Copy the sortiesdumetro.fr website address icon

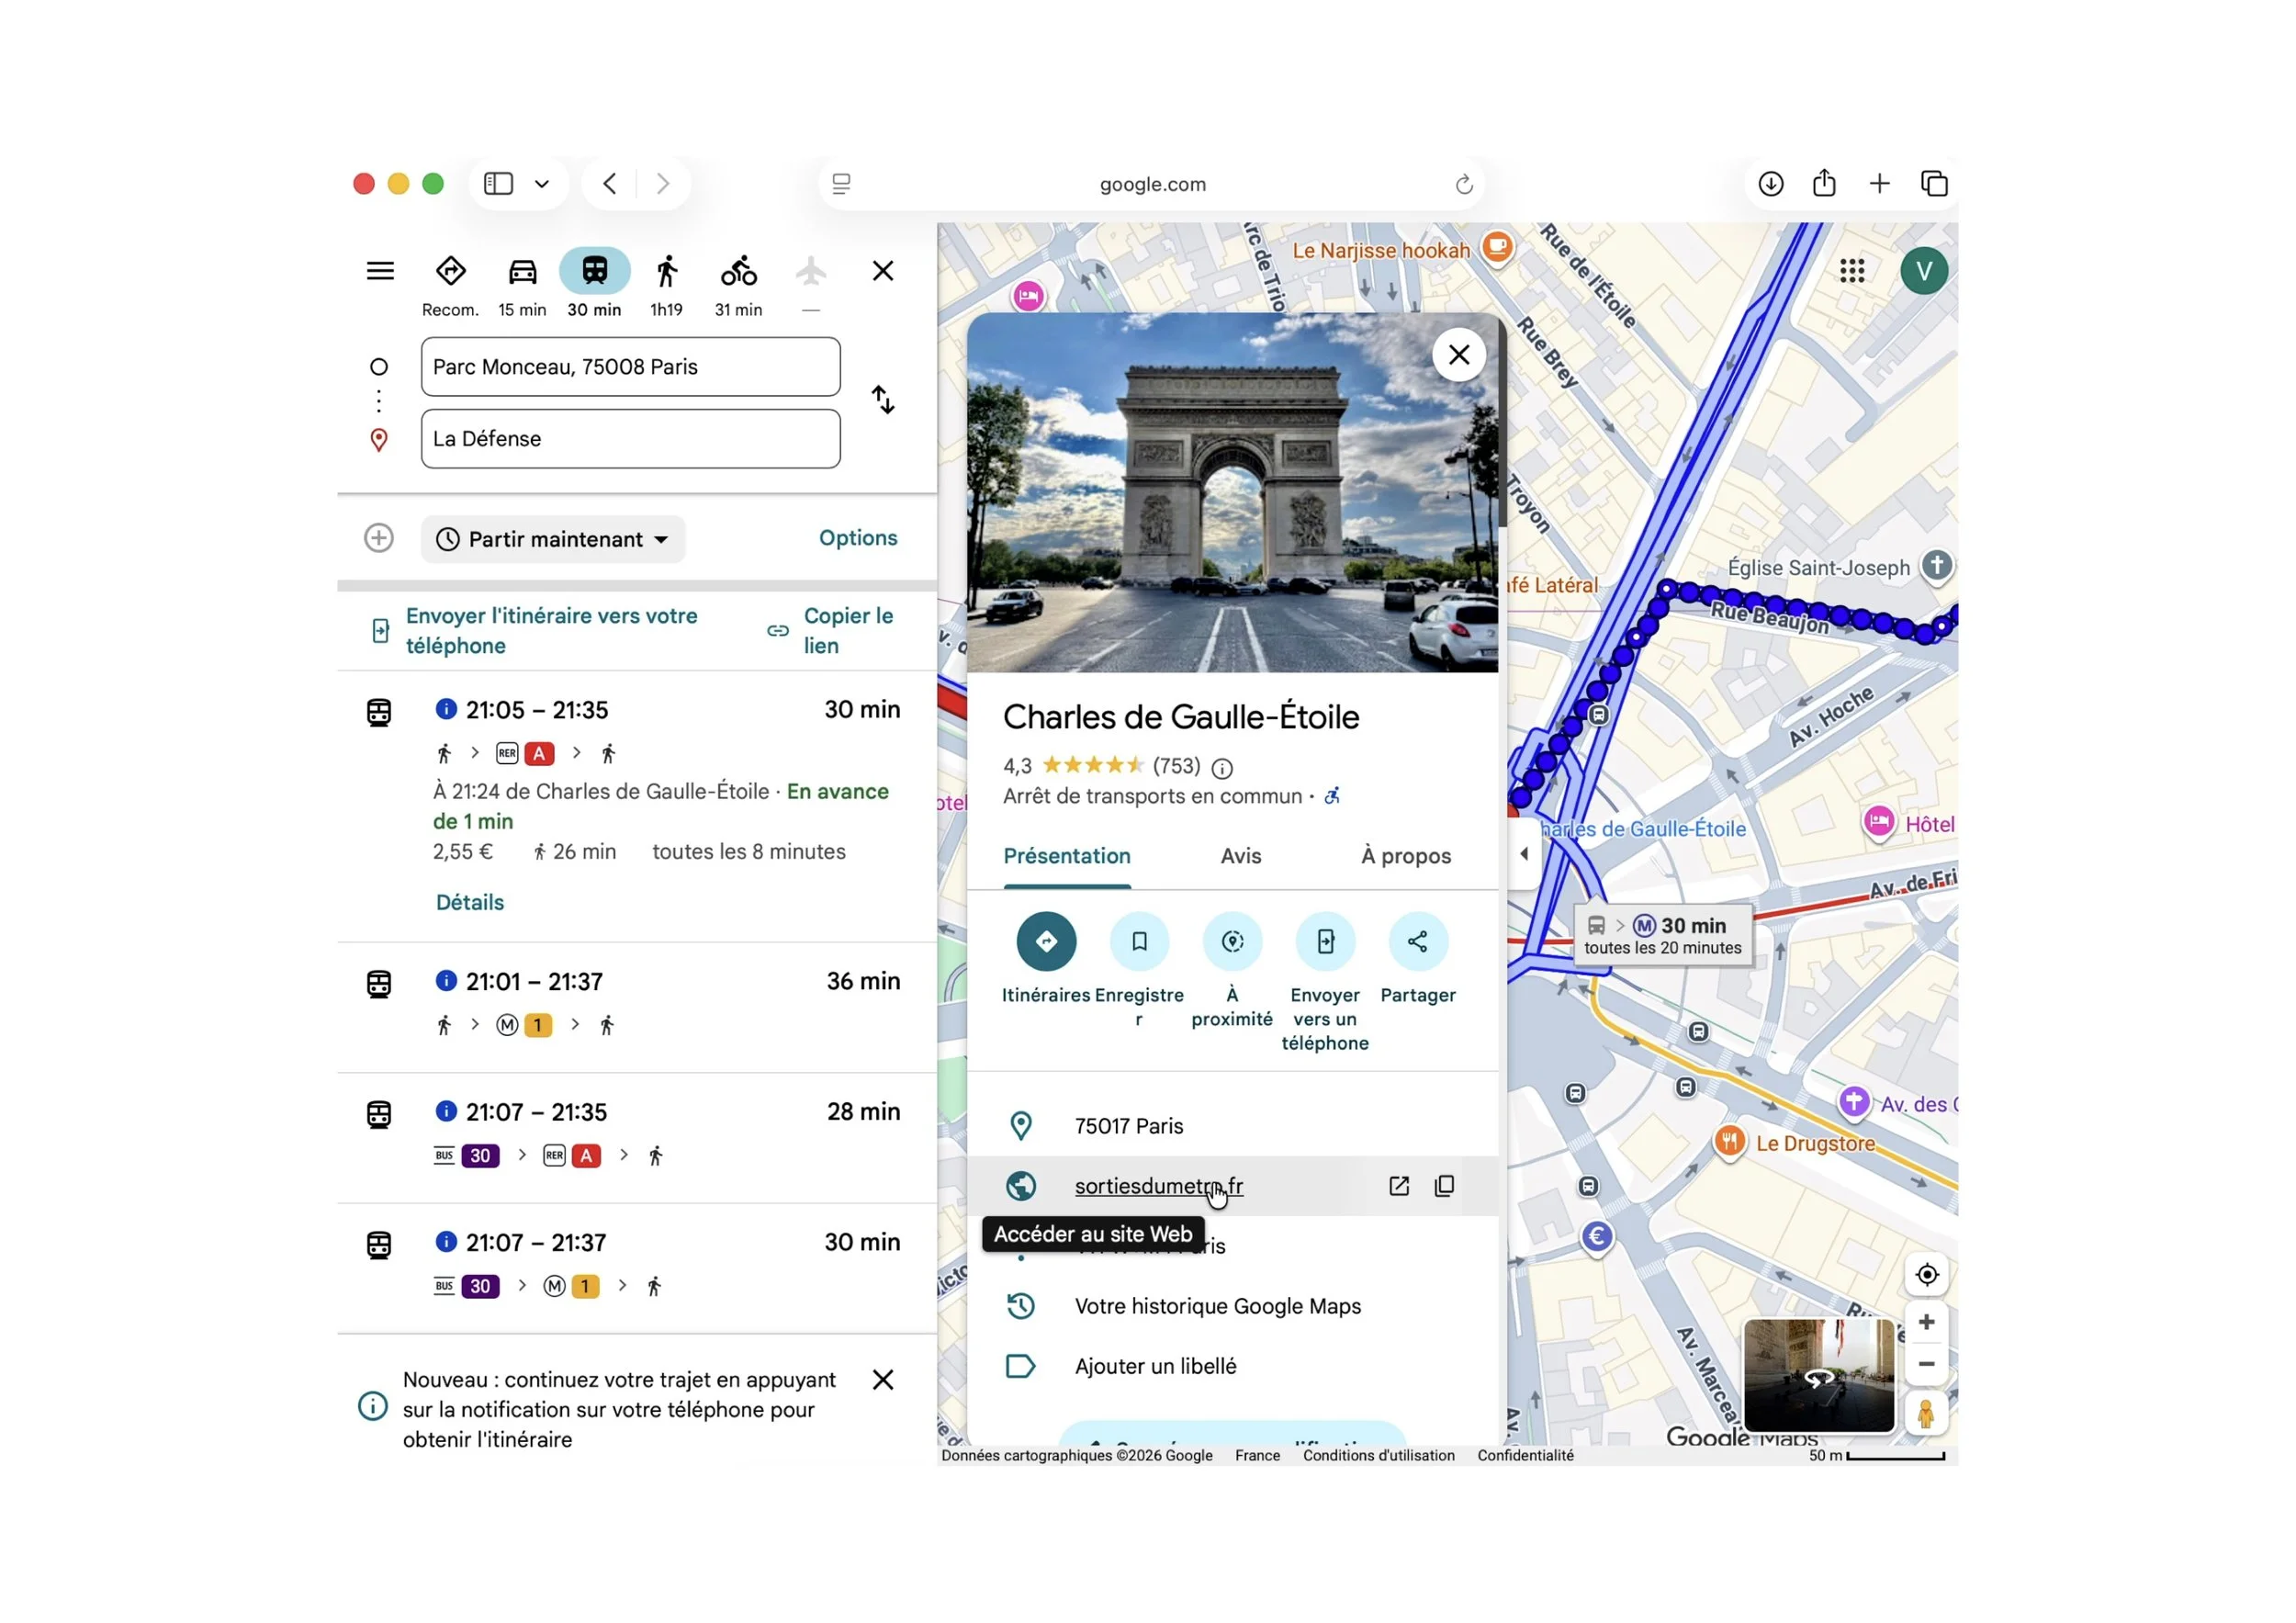[x=1444, y=1186]
